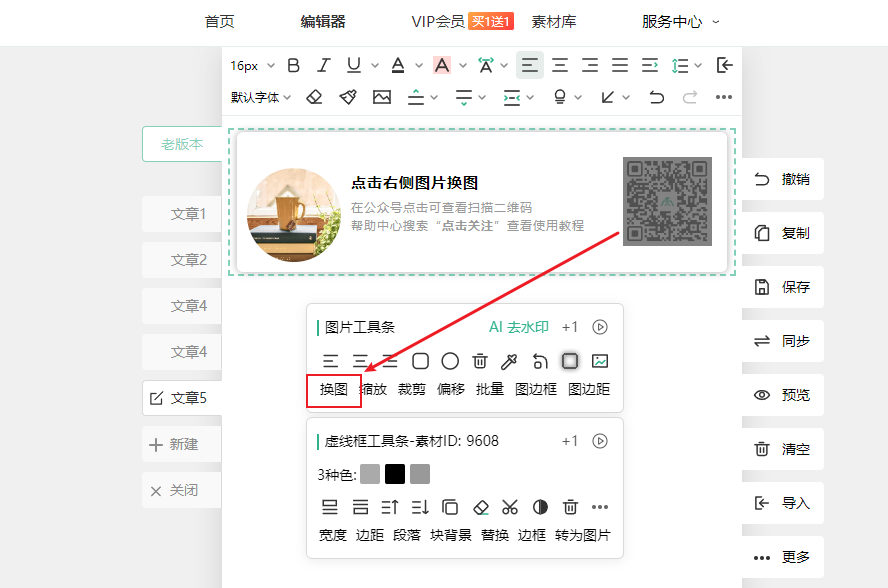Open VIP会员 in top navigation

coord(438,22)
